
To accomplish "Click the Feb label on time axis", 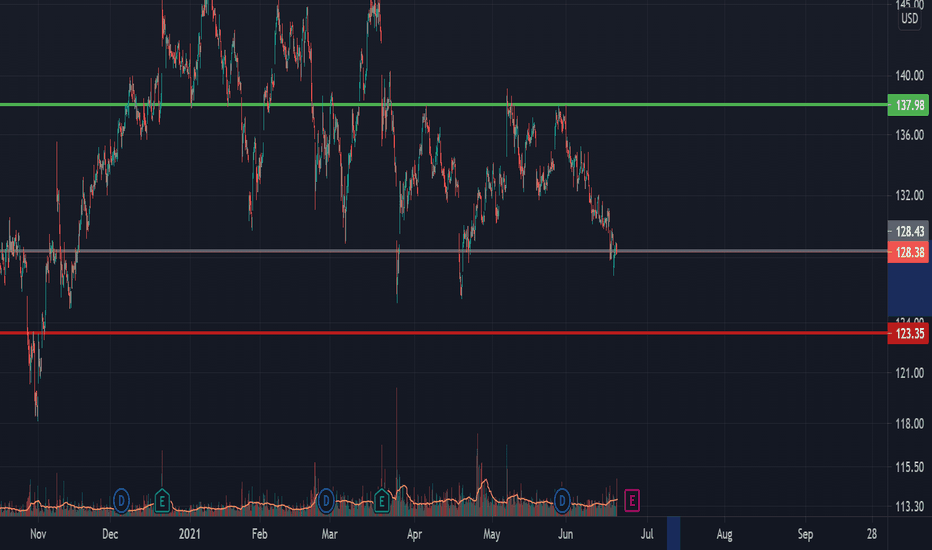I will pyautogui.click(x=259, y=534).
